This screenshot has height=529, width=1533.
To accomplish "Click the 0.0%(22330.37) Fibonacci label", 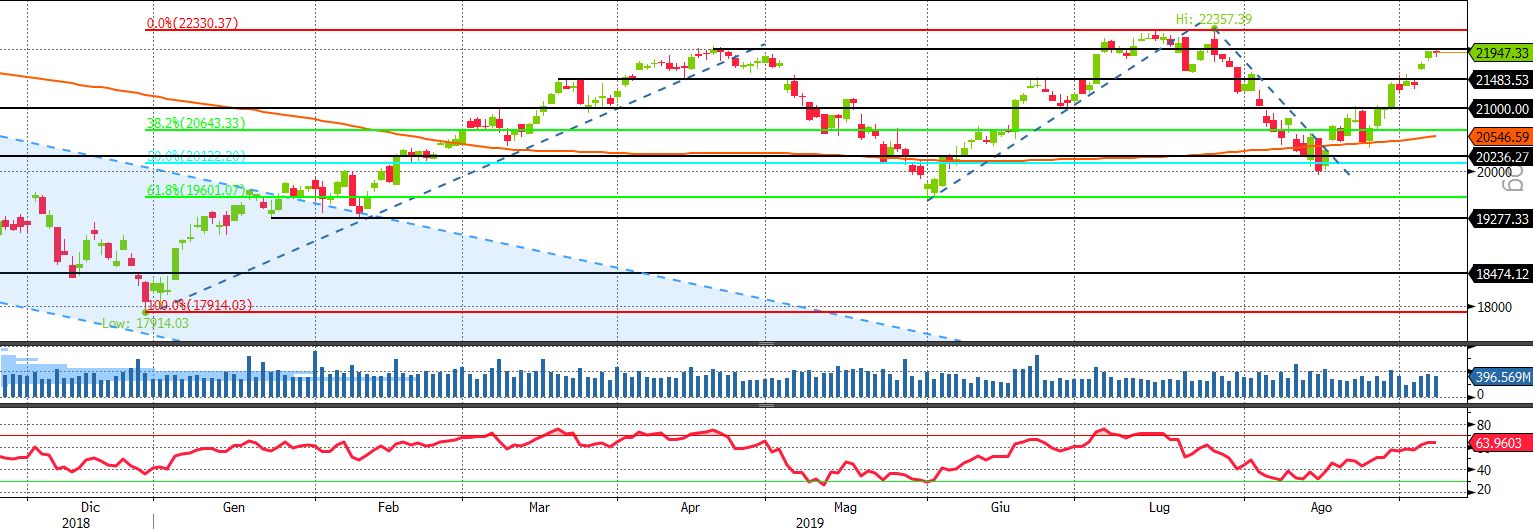I will 192,23.
